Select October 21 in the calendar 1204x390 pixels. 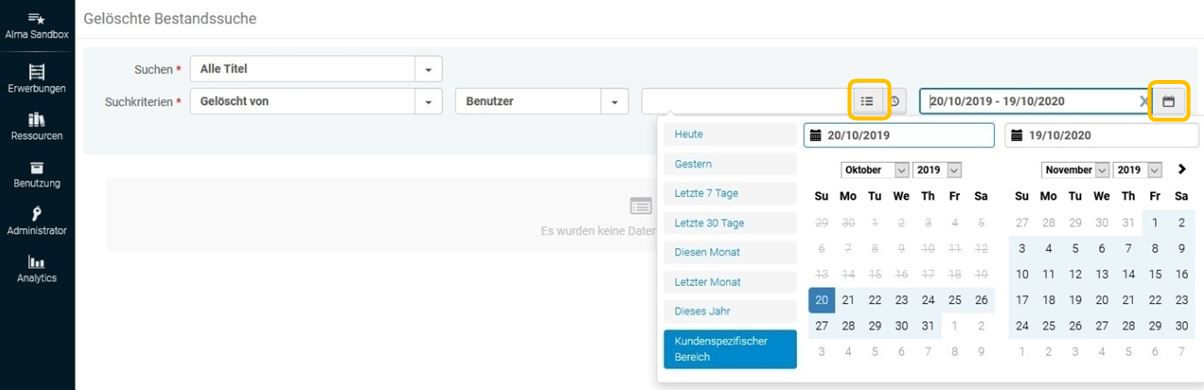(x=848, y=300)
